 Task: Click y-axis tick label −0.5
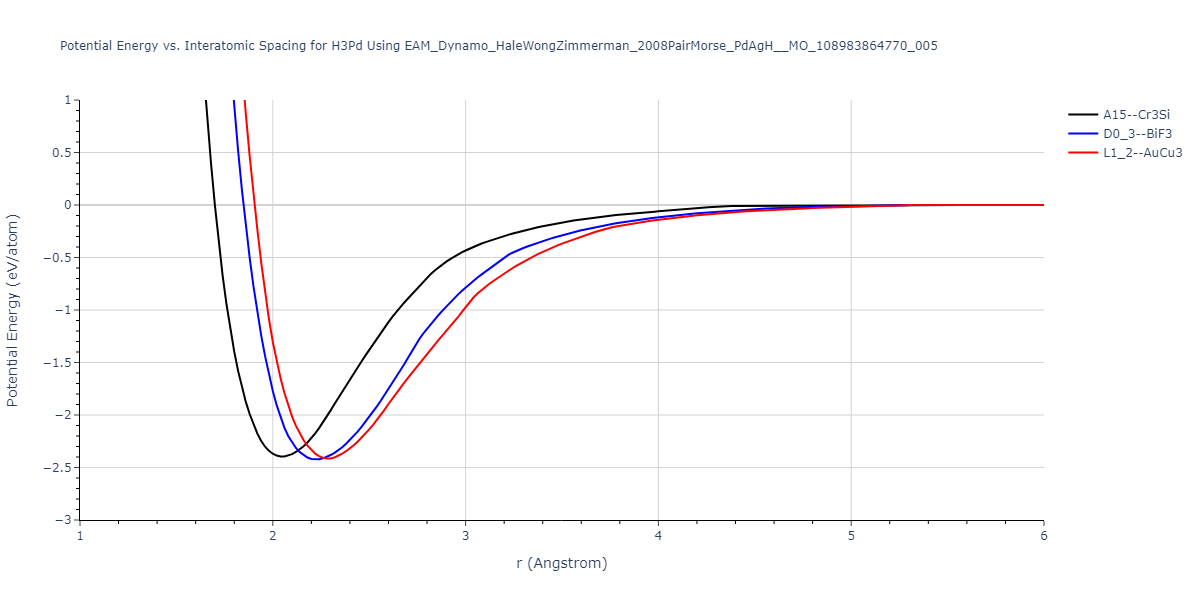coord(58,258)
